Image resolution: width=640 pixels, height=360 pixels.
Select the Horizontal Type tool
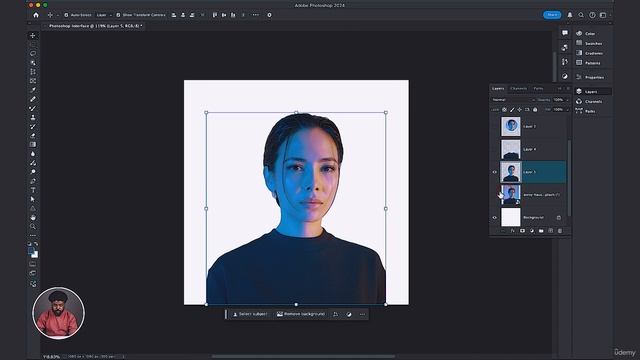(x=33, y=190)
